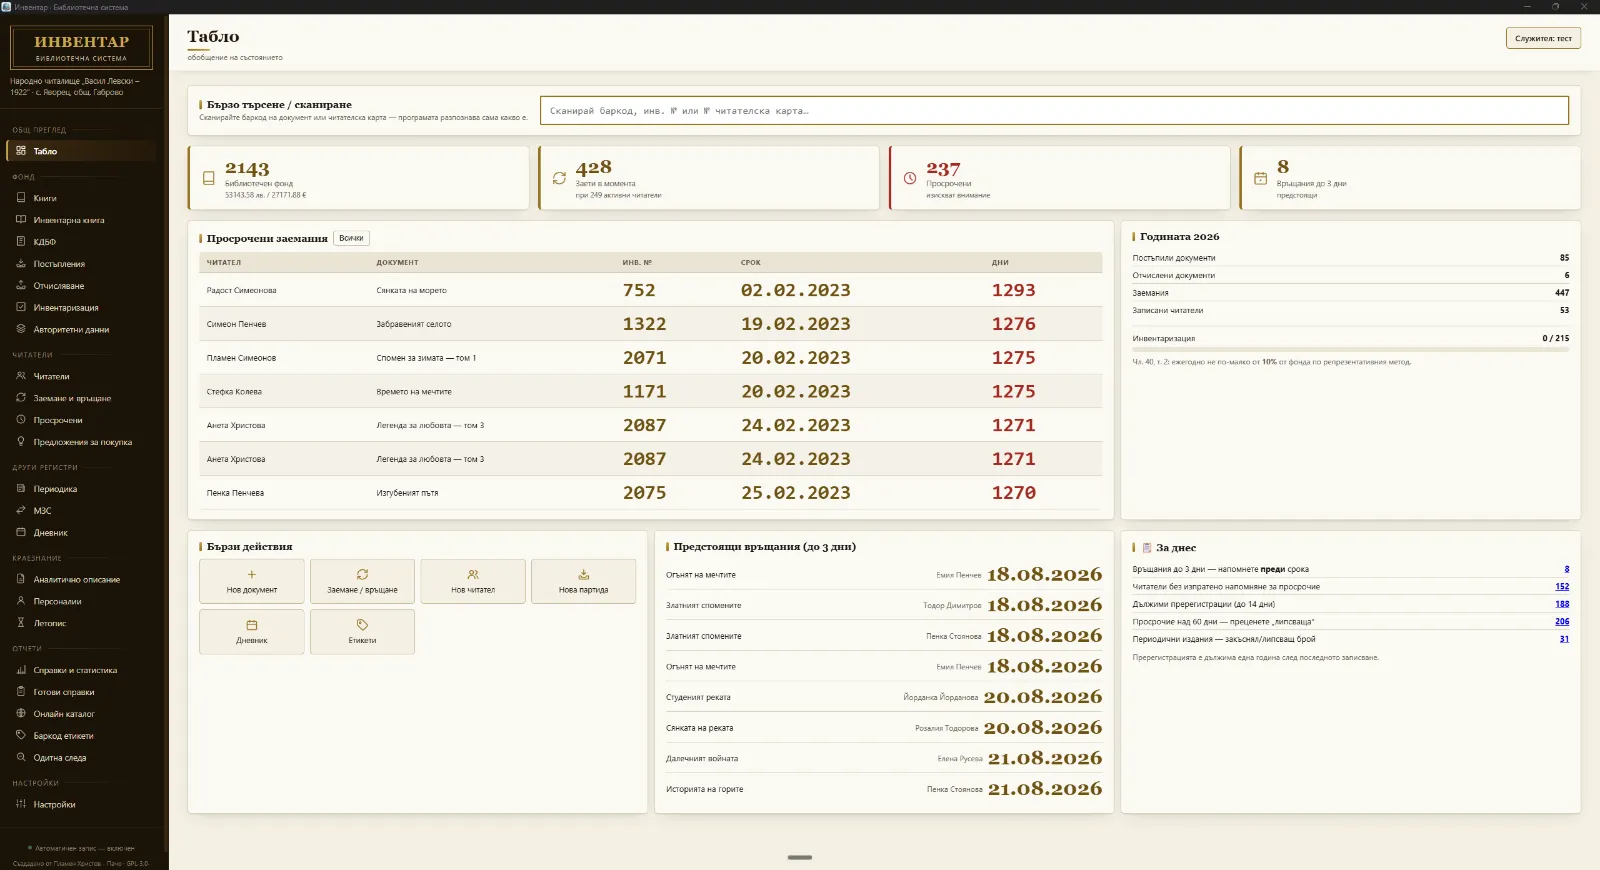Viewport: 1600px width, 870px height.
Task: Click the Инвентаризация checkbox-style sidebar icon
Action: [21, 307]
